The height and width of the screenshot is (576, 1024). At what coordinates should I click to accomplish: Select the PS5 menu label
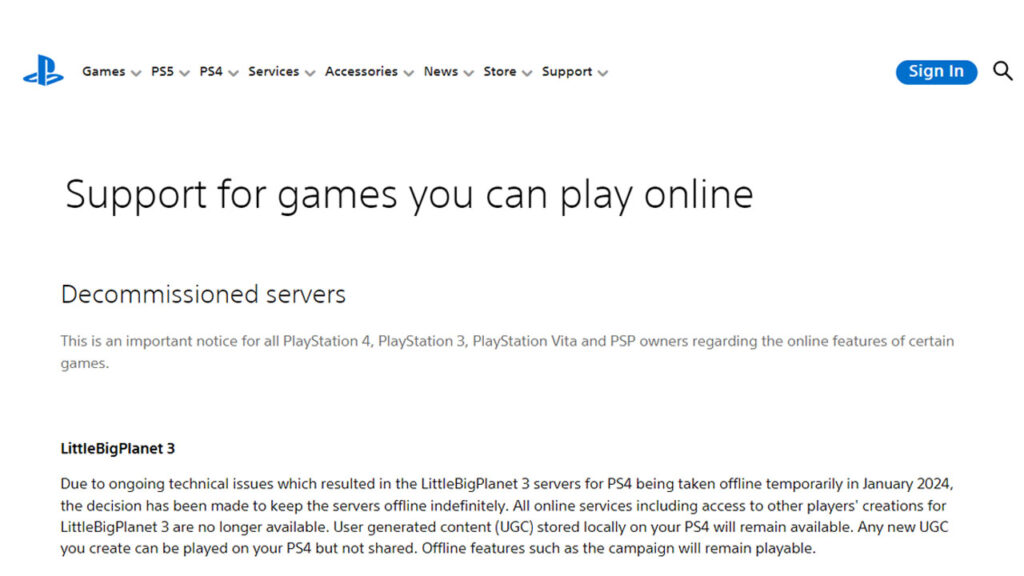click(162, 72)
